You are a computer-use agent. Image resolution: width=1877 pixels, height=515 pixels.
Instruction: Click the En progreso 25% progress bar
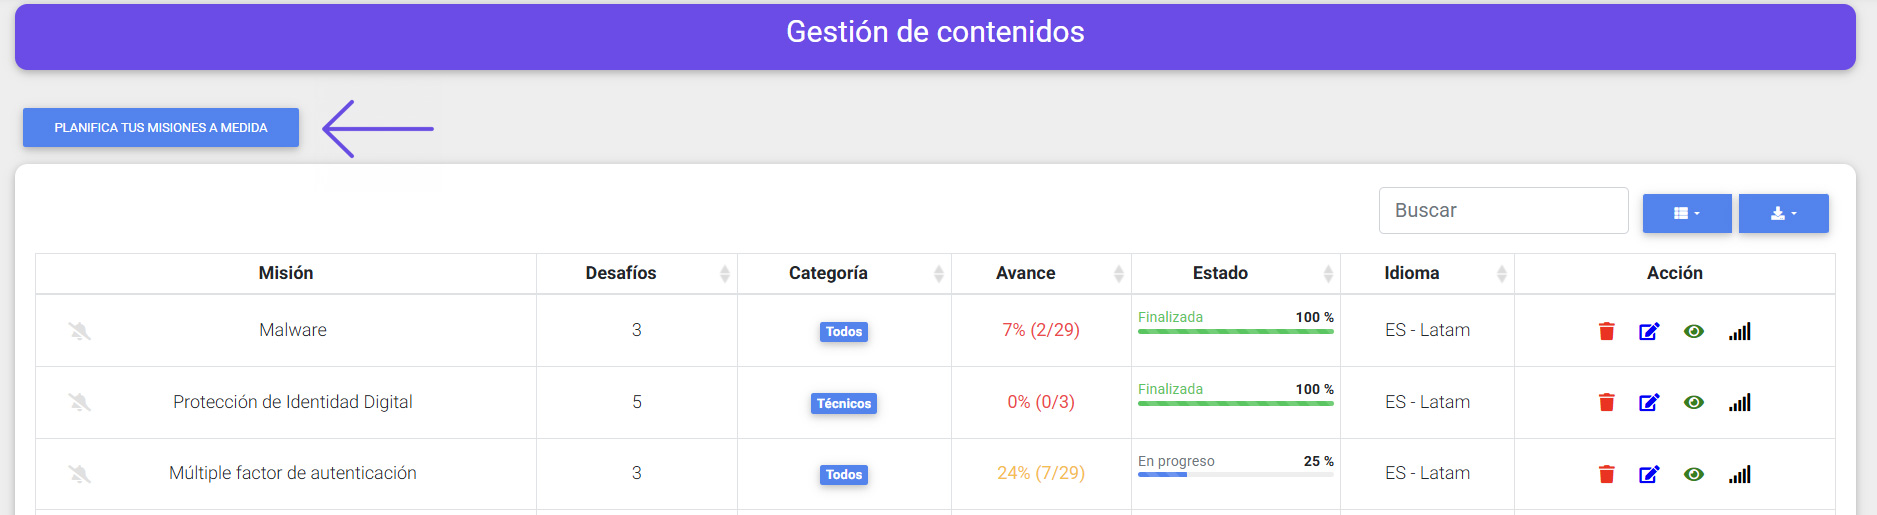click(1235, 474)
